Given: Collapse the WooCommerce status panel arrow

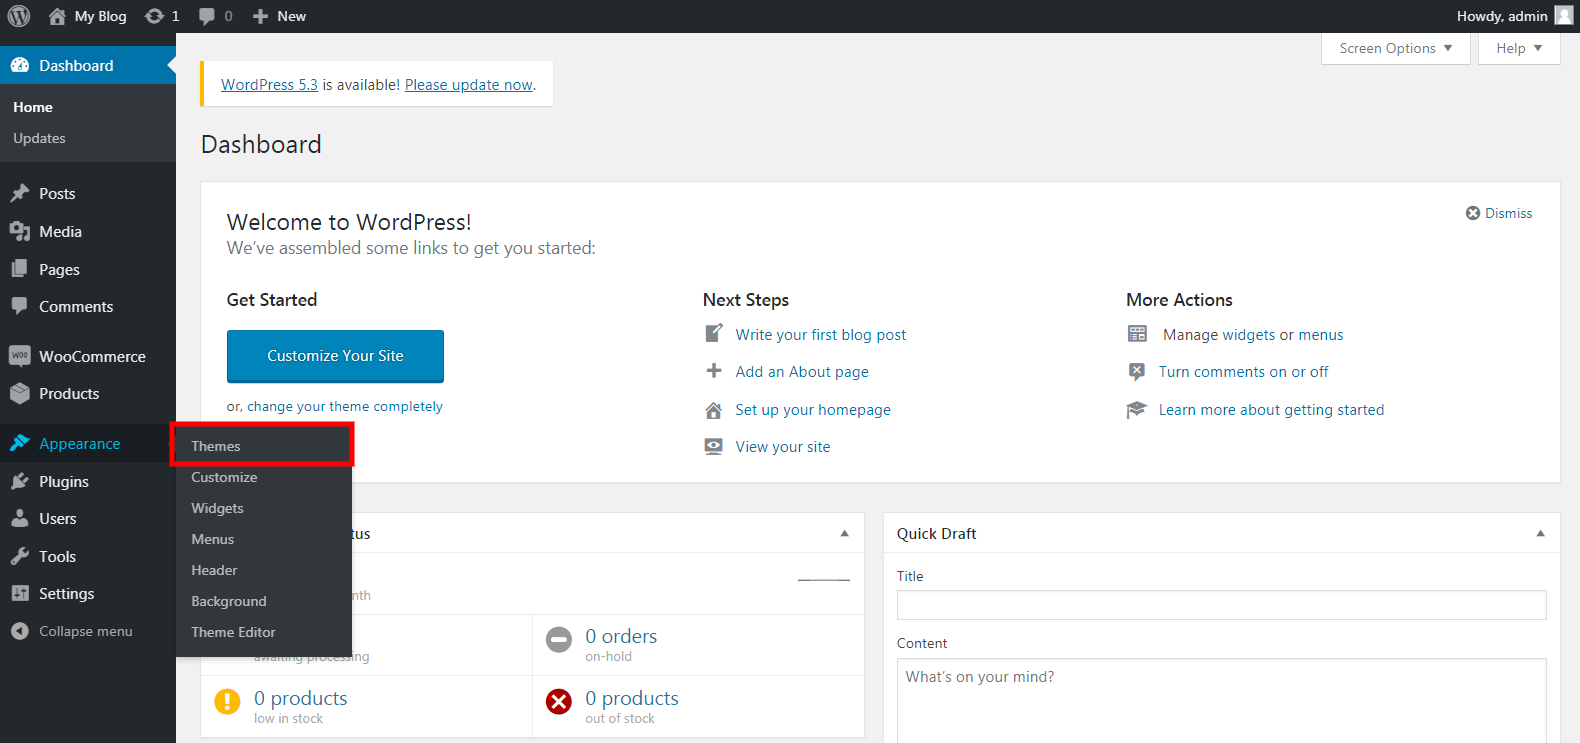Looking at the screenshot, I should [845, 534].
